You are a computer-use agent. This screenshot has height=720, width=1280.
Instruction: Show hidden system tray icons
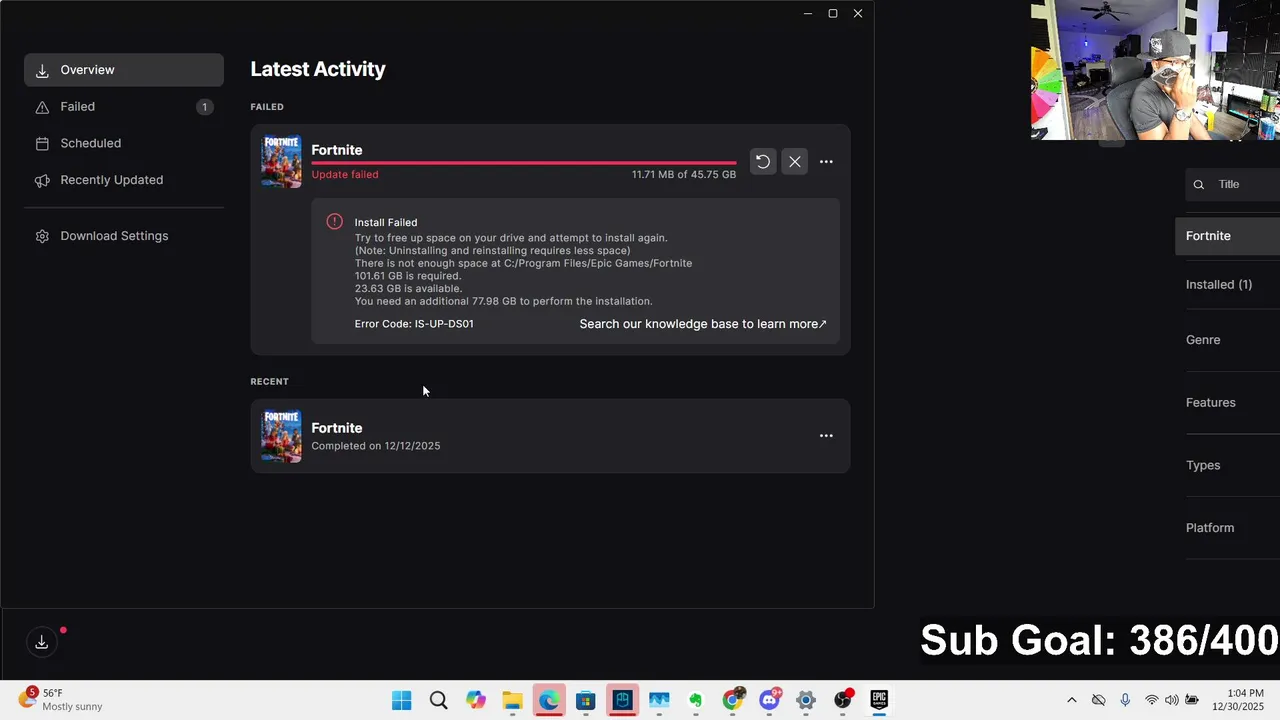[x=1072, y=700]
